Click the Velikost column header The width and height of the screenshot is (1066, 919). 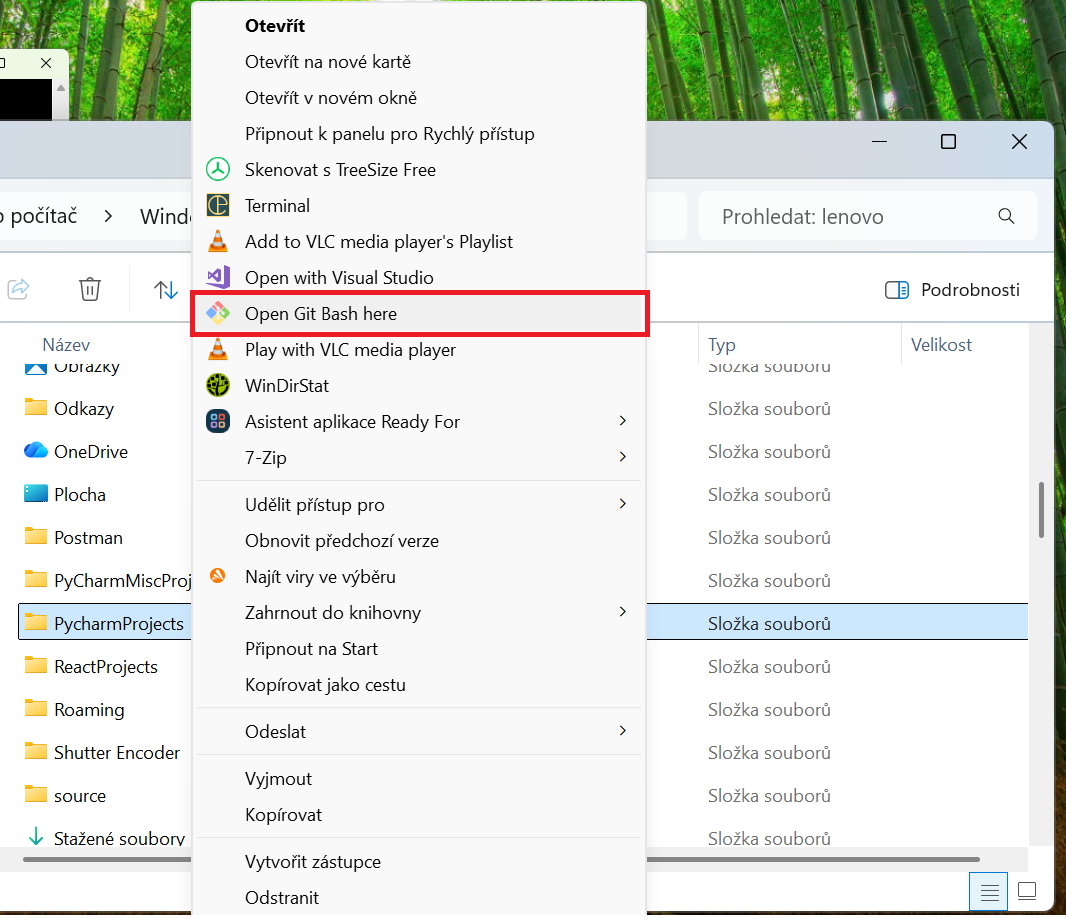coord(941,345)
